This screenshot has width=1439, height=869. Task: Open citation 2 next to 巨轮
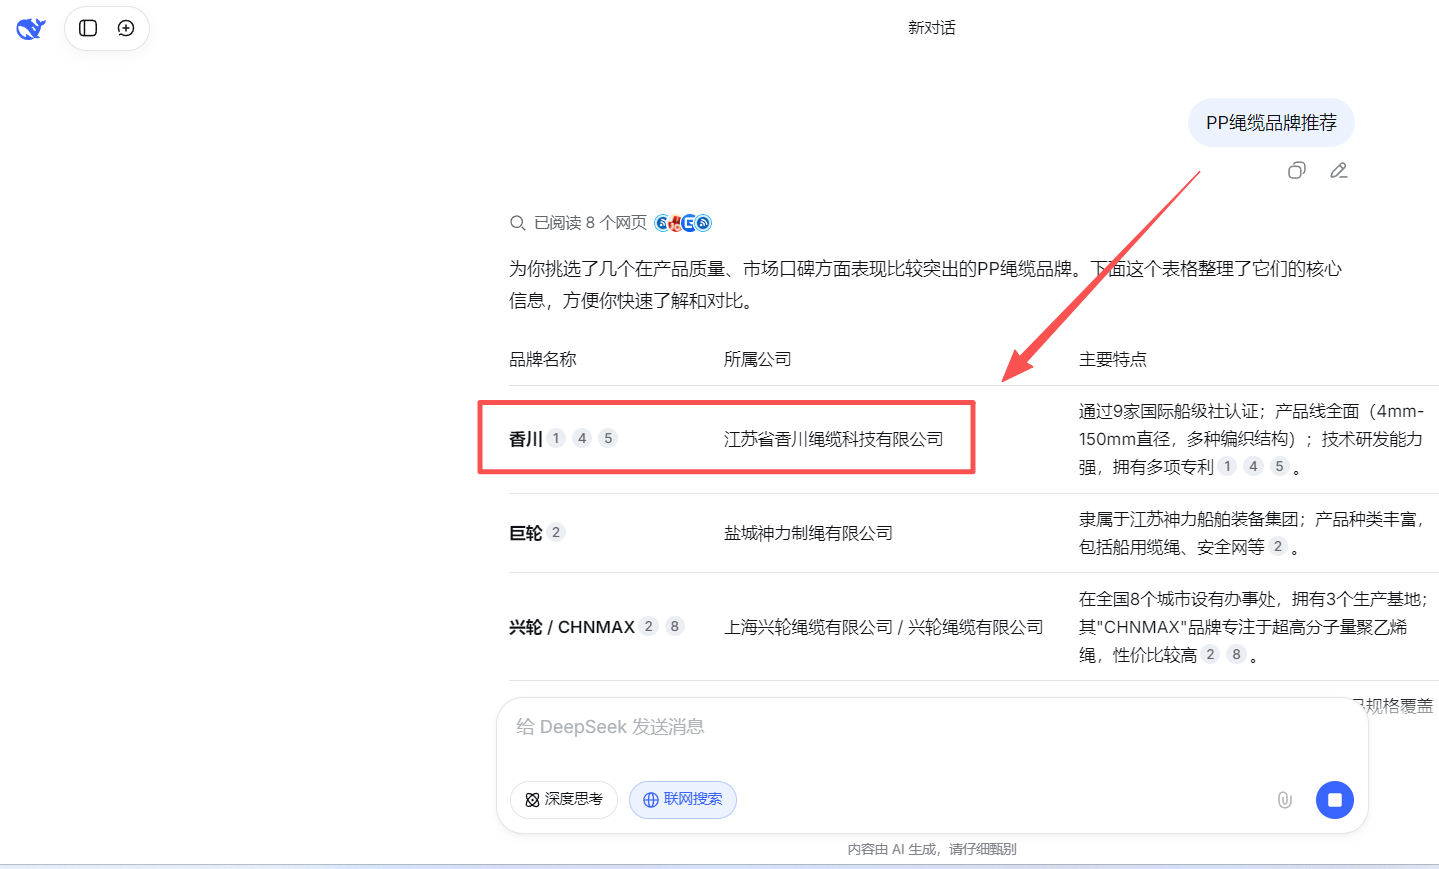[556, 532]
